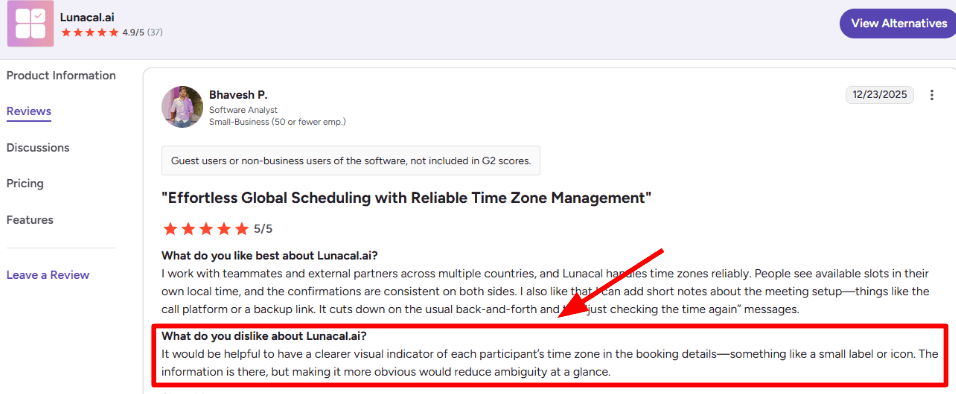This screenshot has height=394, width=956.
Task: Click the Leave a Review link
Action: coord(48,275)
